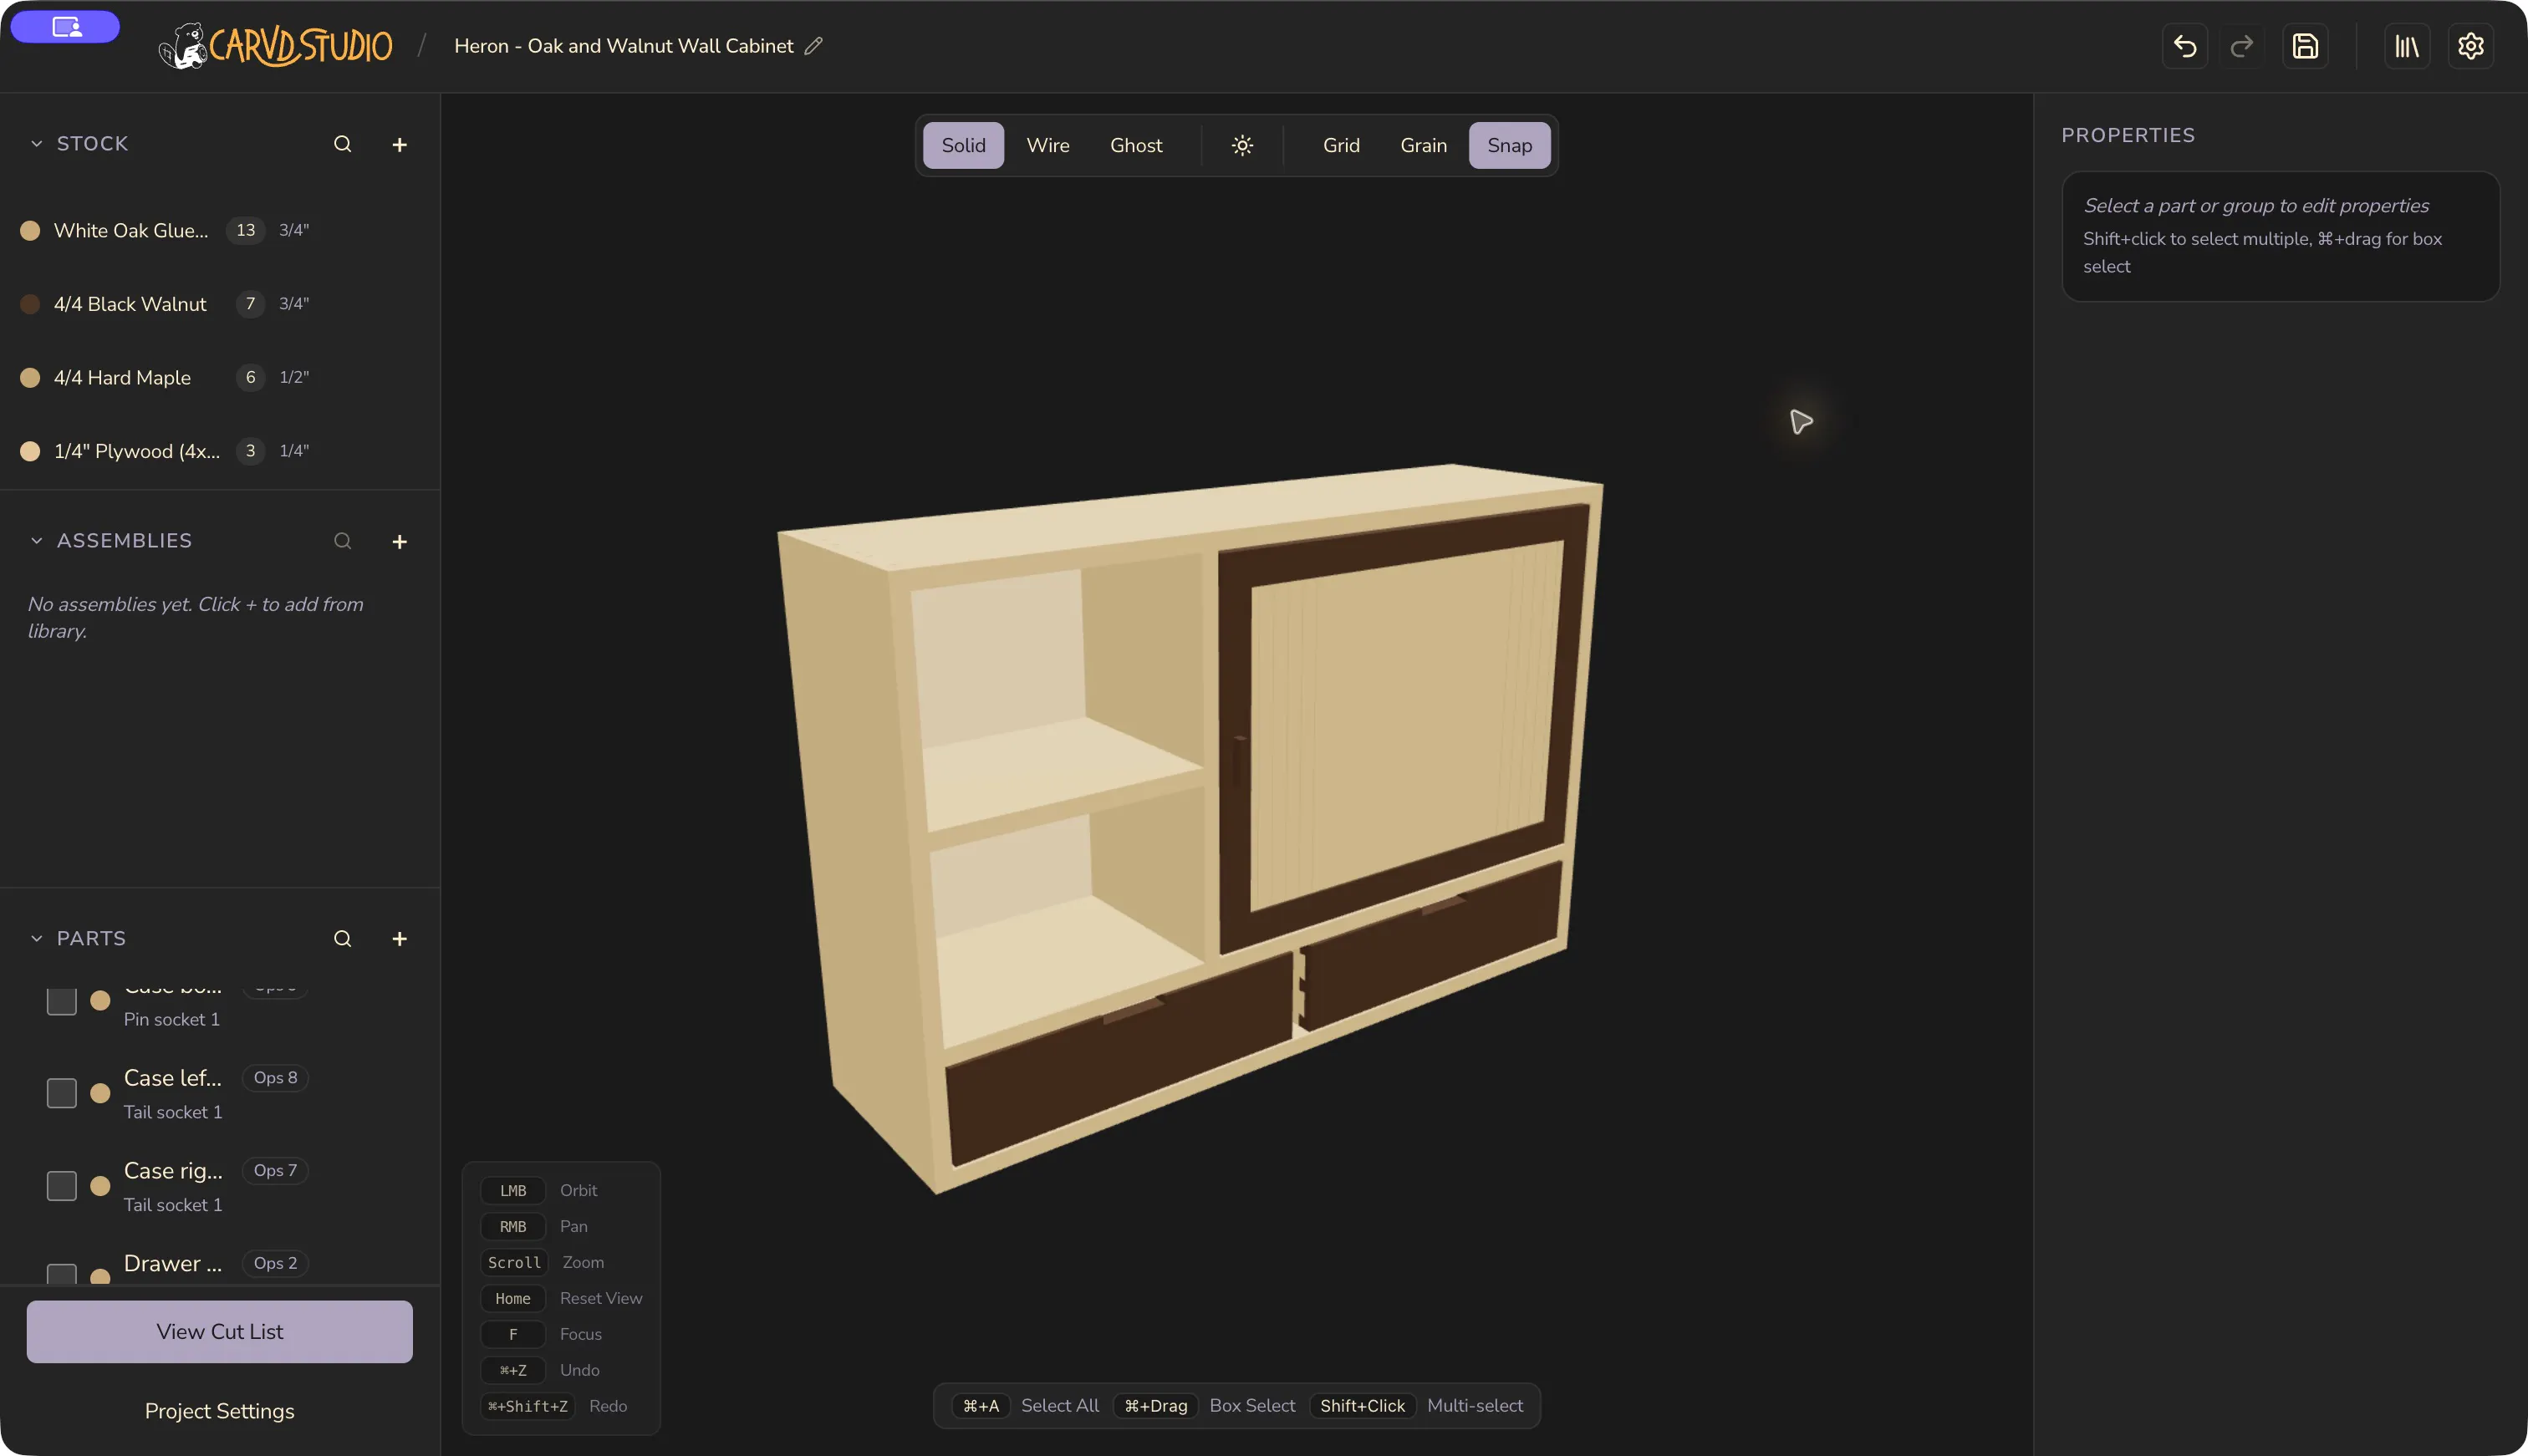Click the undo arrow icon
Viewport: 2528px width, 1456px height.
pos(2185,46)
